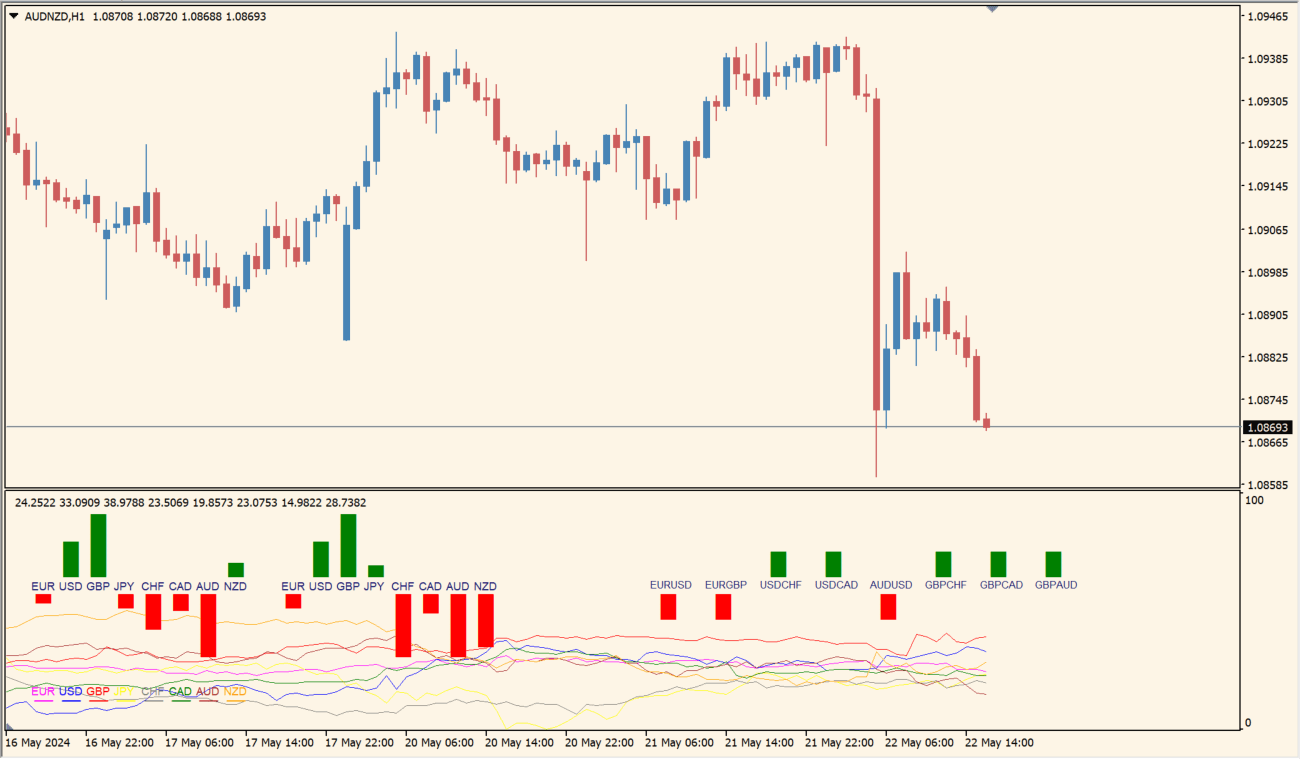
Task: Open the dropdown triangle beside AUDNZD,H1
Action: point(14,17)
